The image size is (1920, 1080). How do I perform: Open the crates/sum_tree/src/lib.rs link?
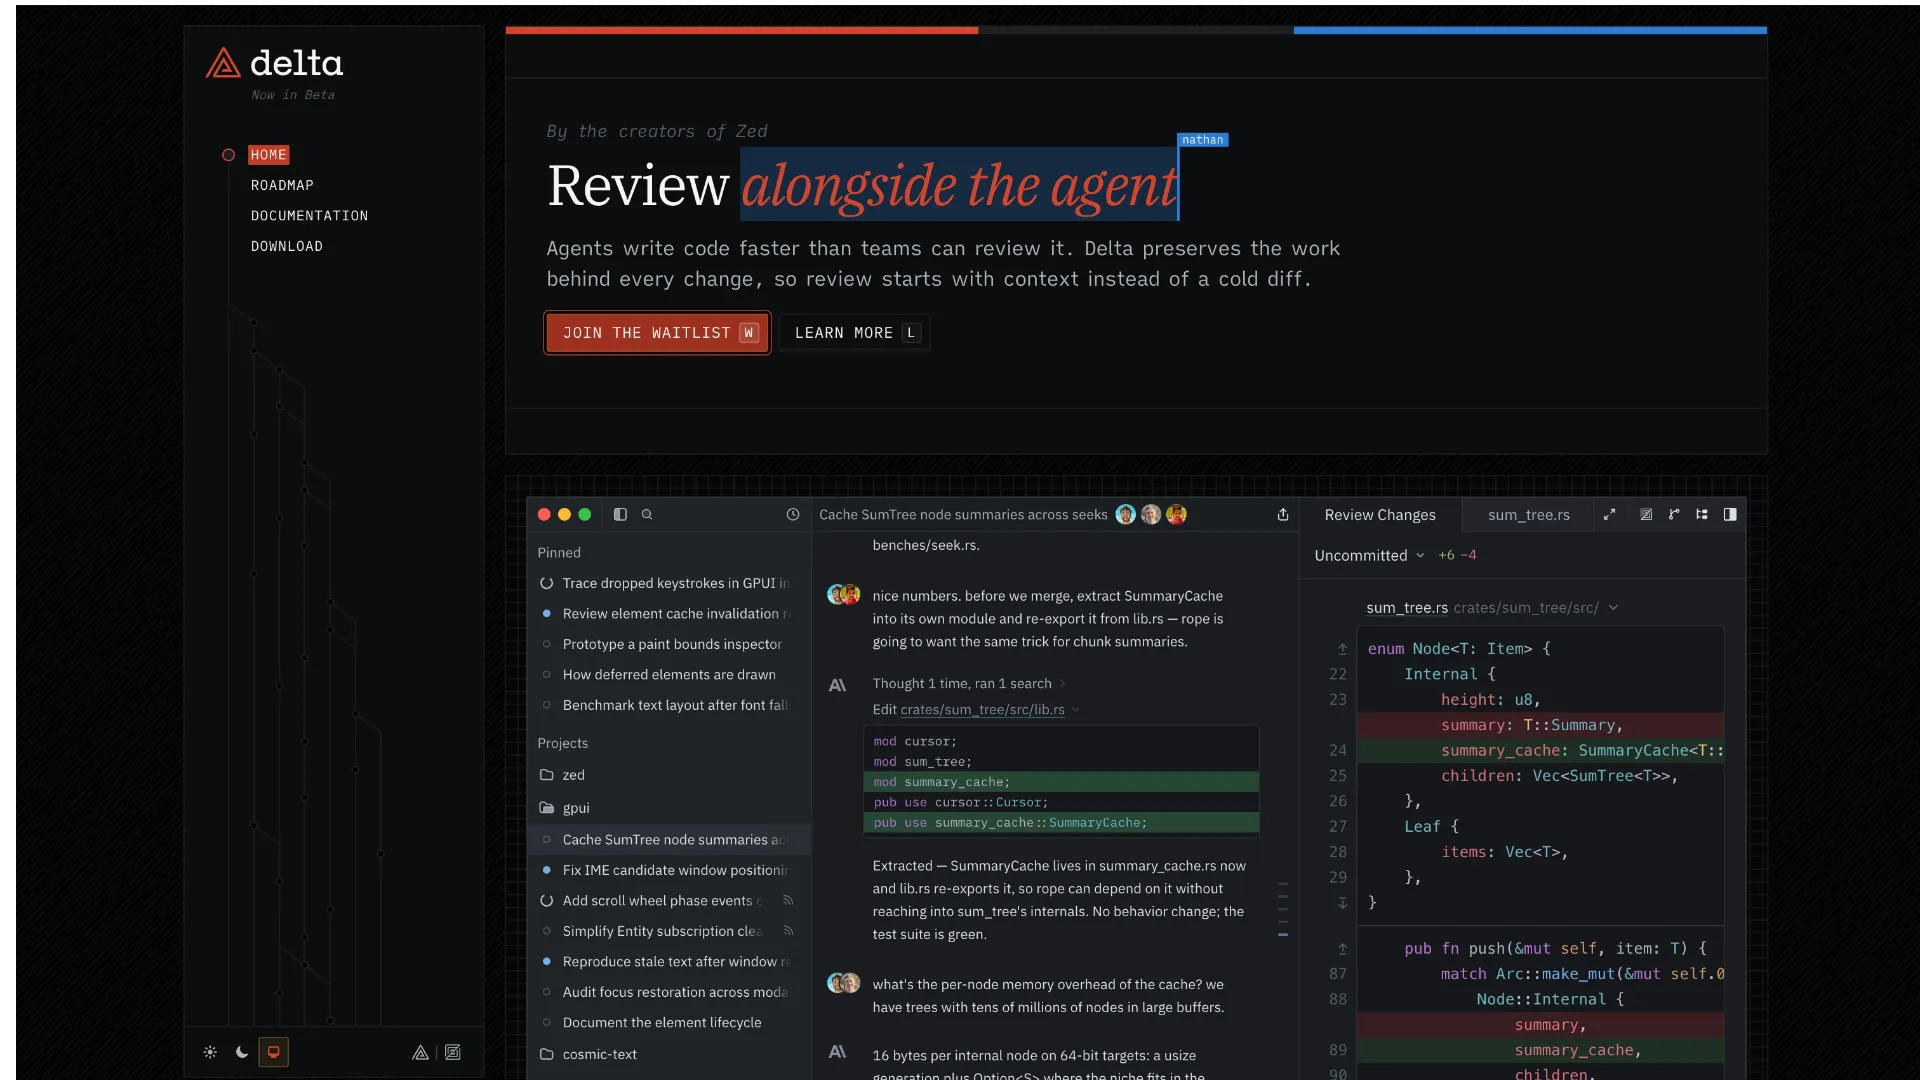982,710
